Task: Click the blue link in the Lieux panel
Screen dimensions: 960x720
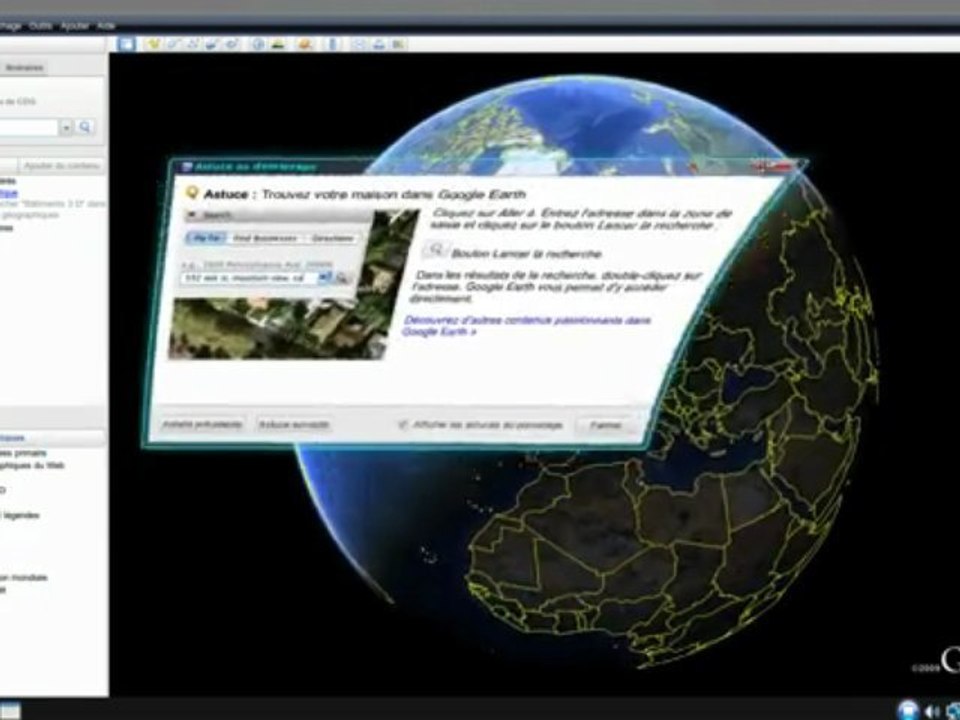Action: [x=9, y=193]
